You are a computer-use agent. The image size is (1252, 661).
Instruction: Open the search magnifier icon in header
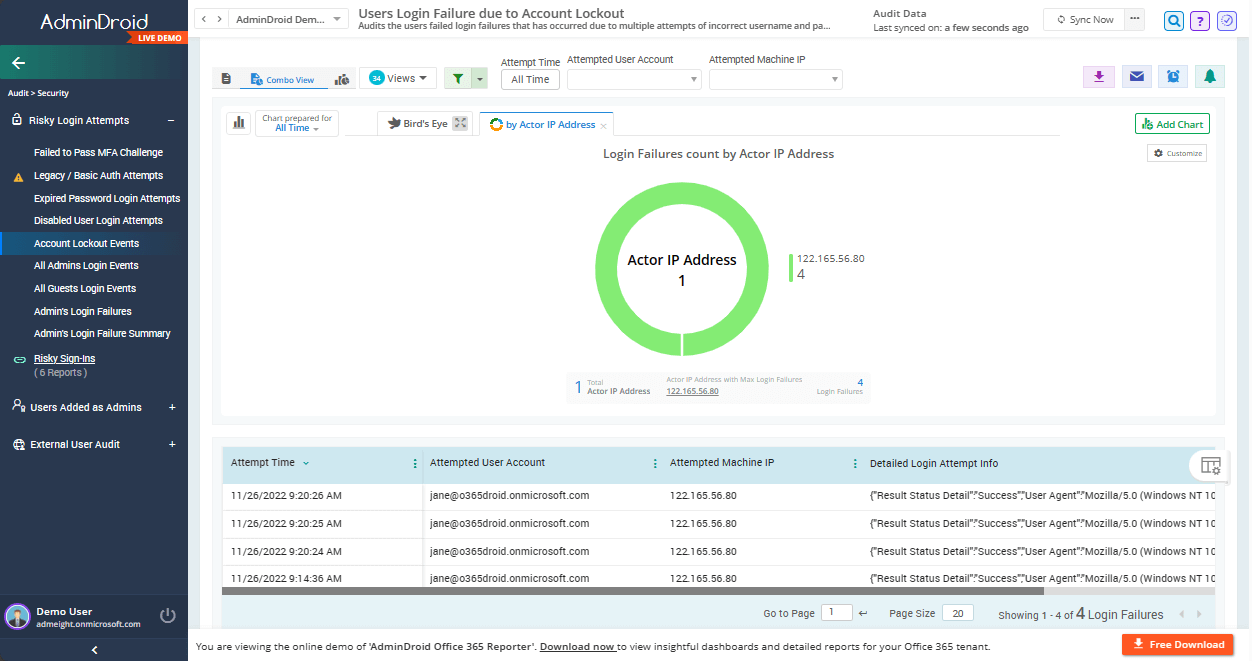[1174, 20]
